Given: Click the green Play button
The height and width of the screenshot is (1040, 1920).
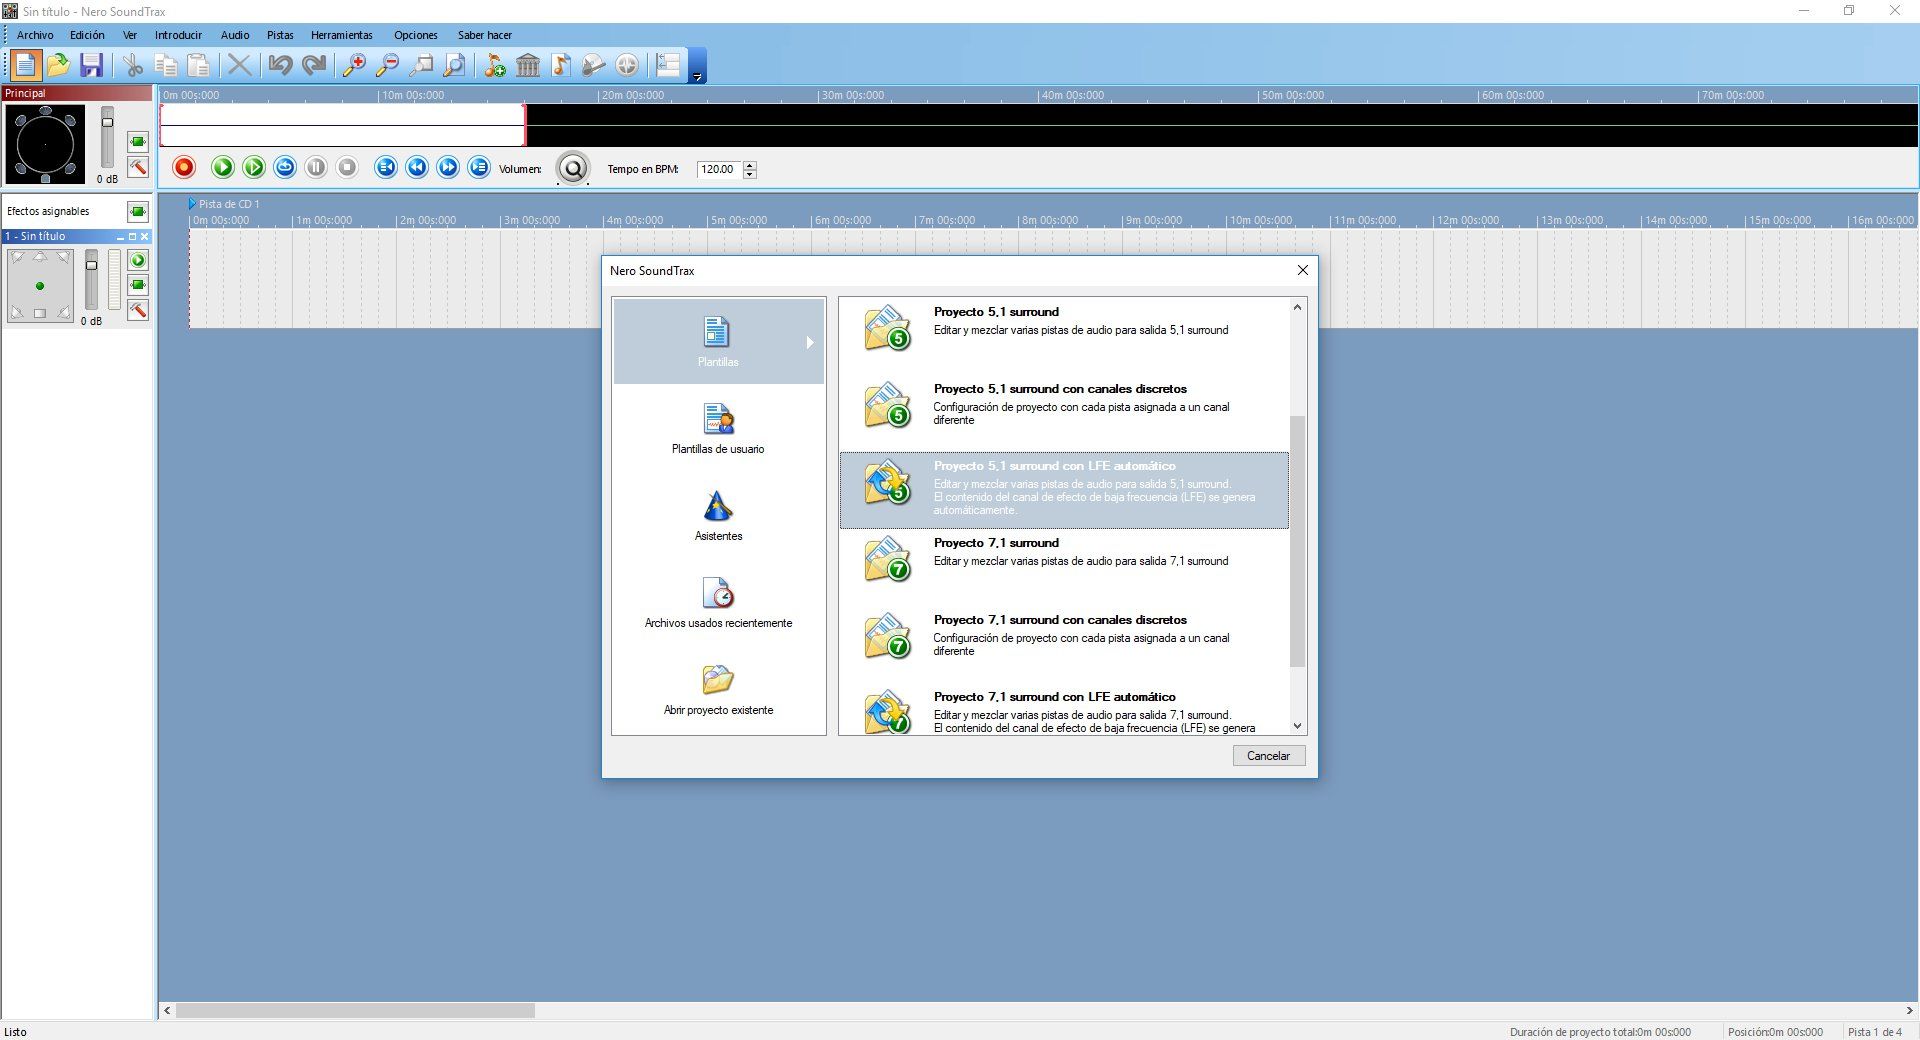Looking at the screenshot, I should (223, 167).
